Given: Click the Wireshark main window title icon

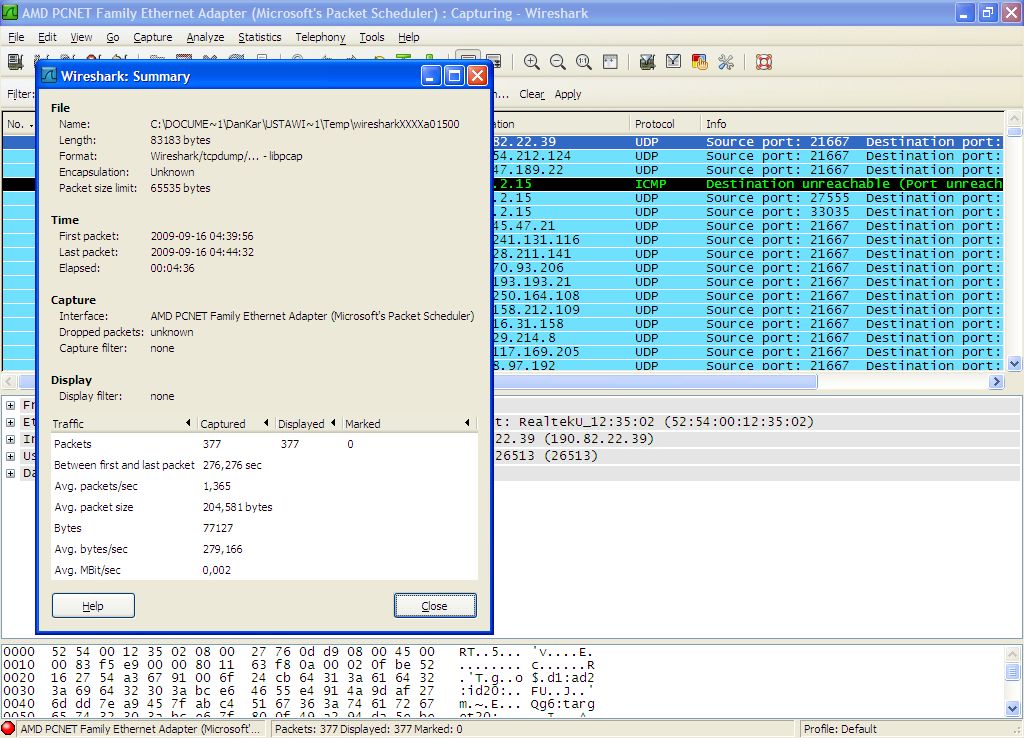Looking at the screenshot, I should tap(10, 12).
